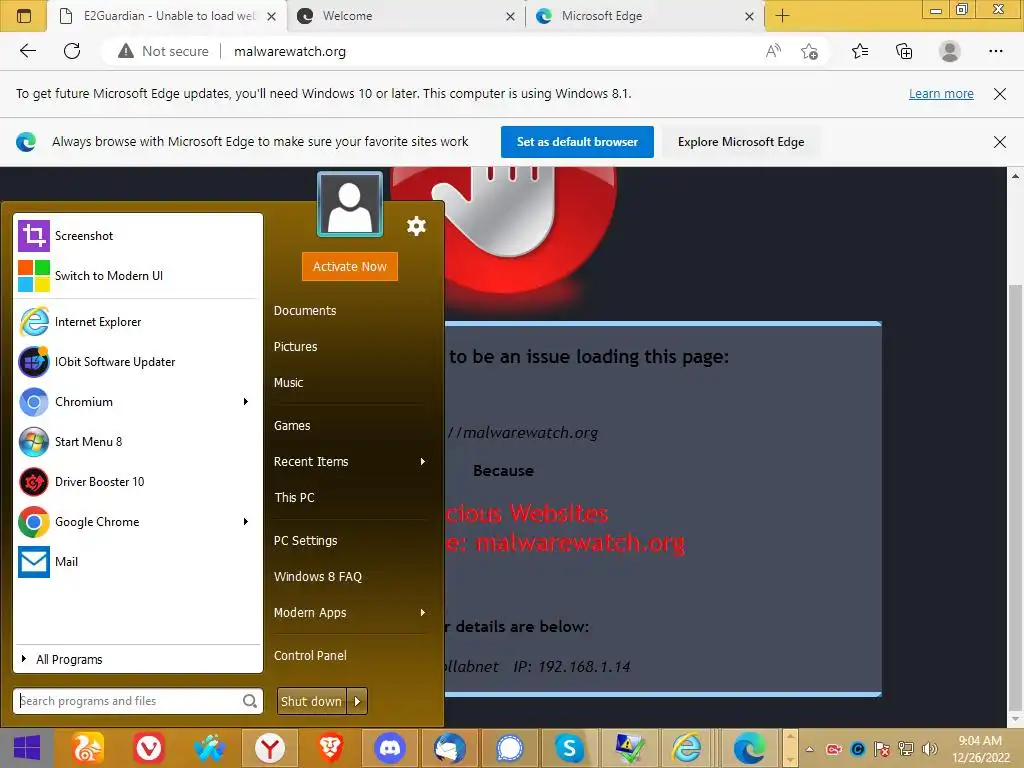Click the Activate Now button

click(x=349, y=266)
